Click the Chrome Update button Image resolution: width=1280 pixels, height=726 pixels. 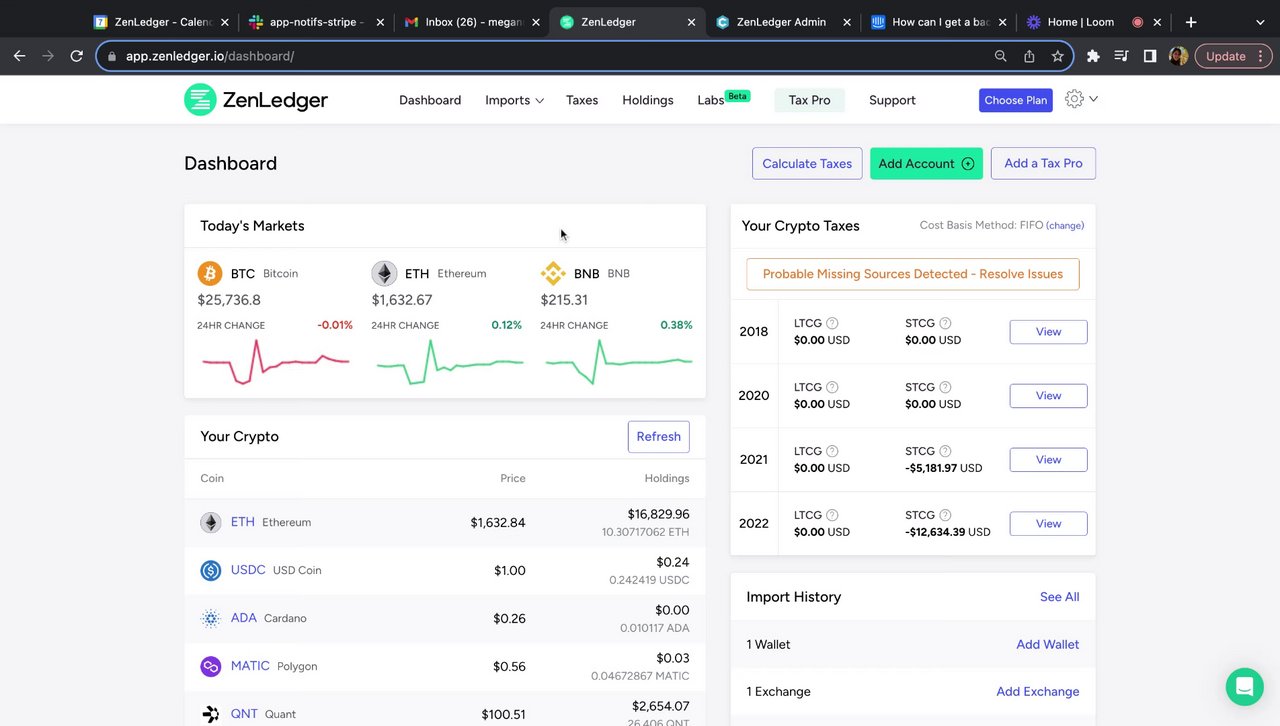(x=1232, y=56)
